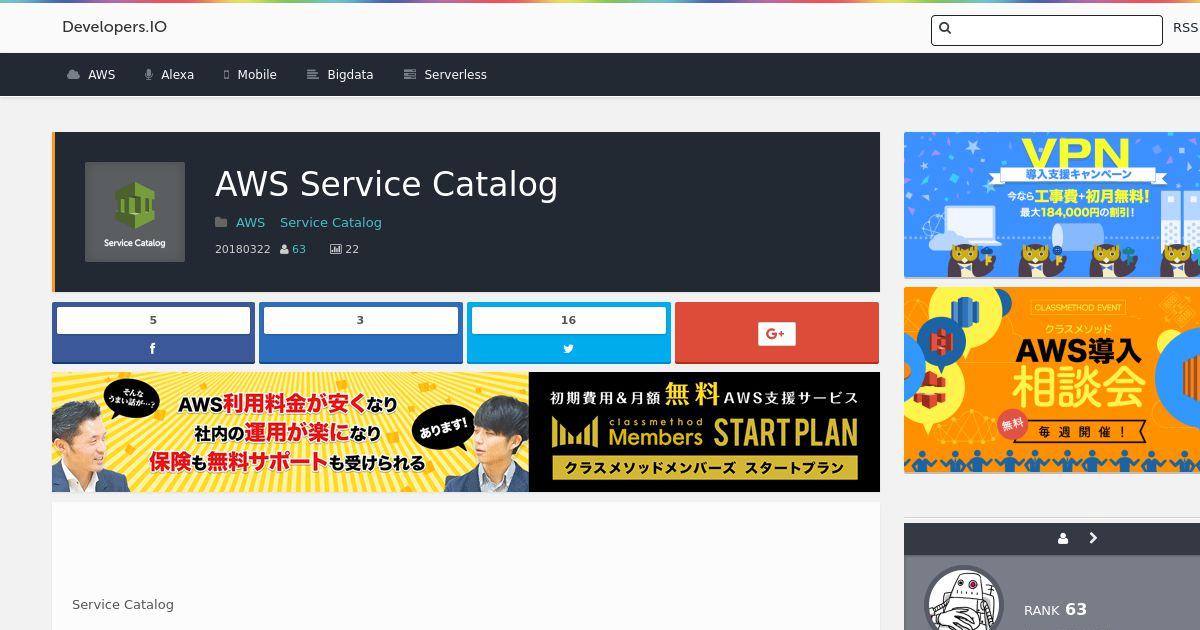This screenshot has width=1200, height=630.
Task: Open the Developers.IO home link
Action: pyautogui.click(x=114, y=27)
